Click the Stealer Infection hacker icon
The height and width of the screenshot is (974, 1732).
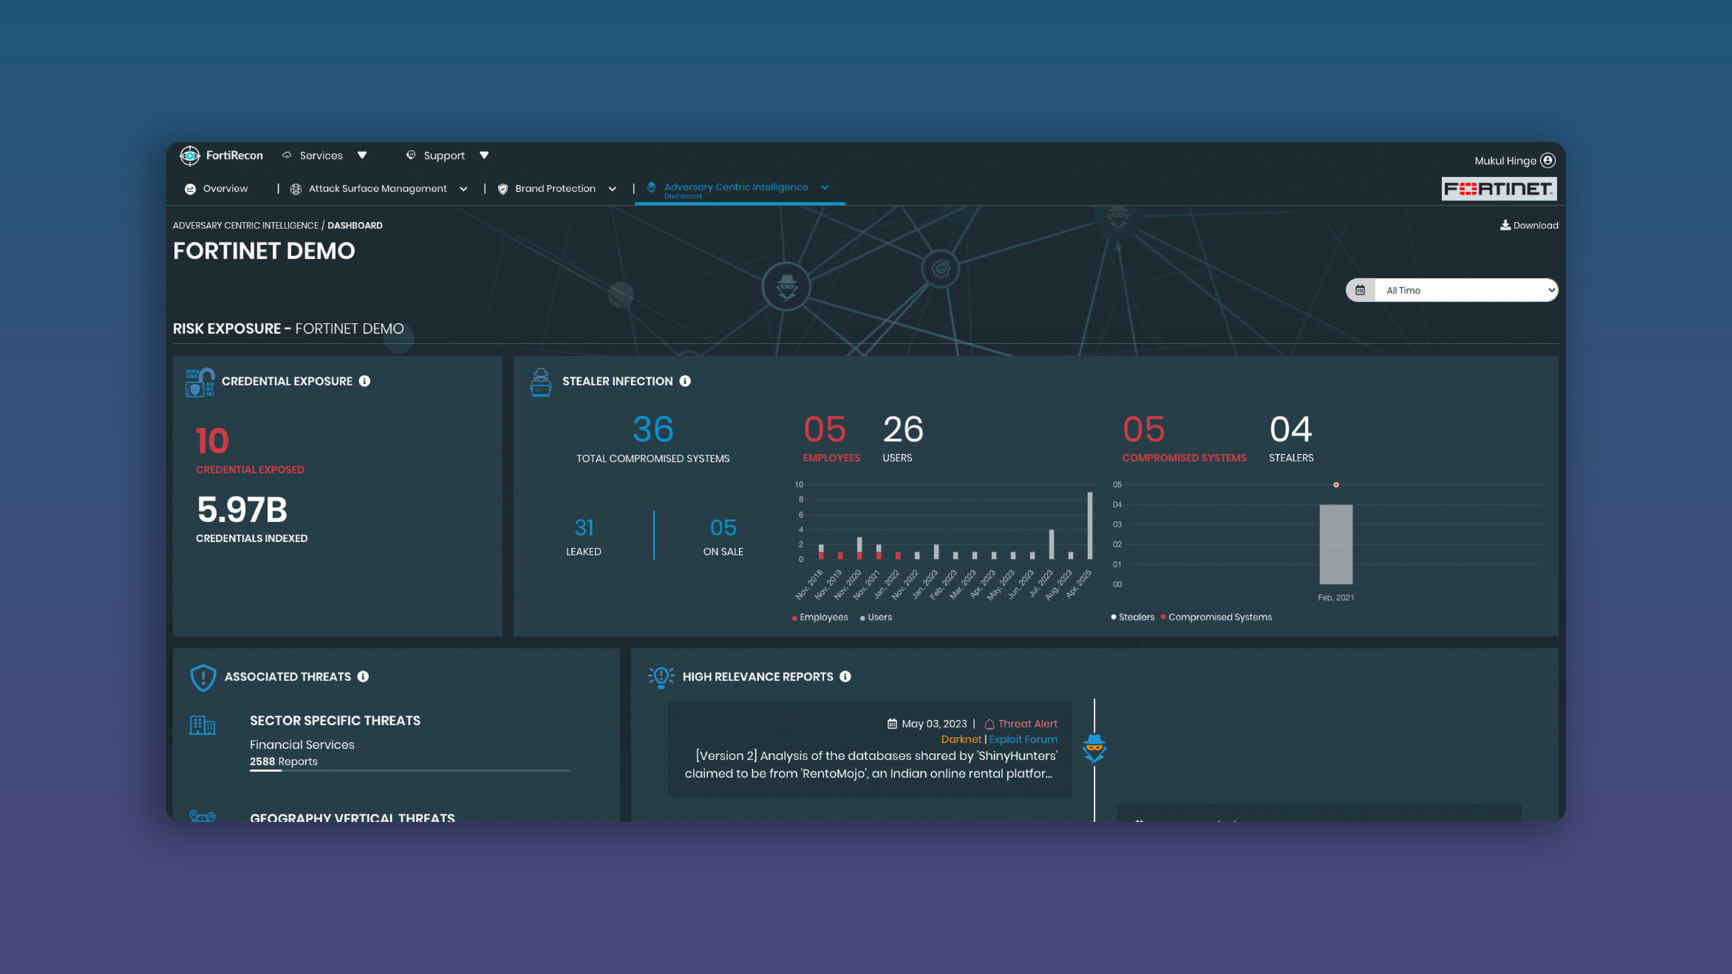(x=541, y=382)
